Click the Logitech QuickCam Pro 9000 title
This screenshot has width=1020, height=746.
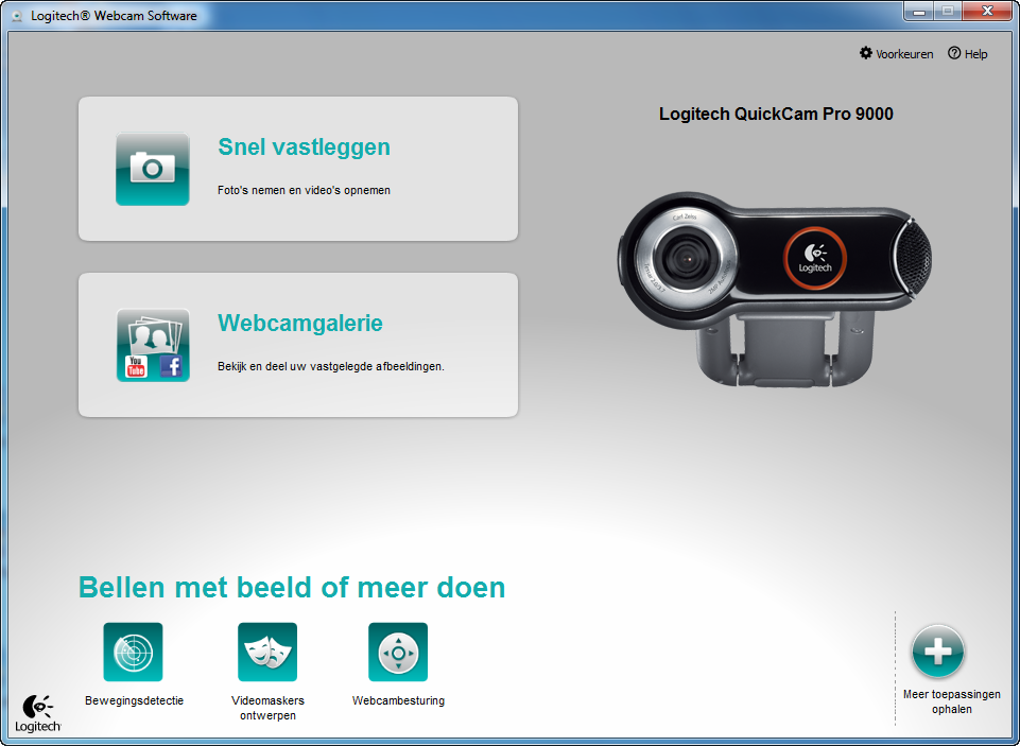pos(776,114)
